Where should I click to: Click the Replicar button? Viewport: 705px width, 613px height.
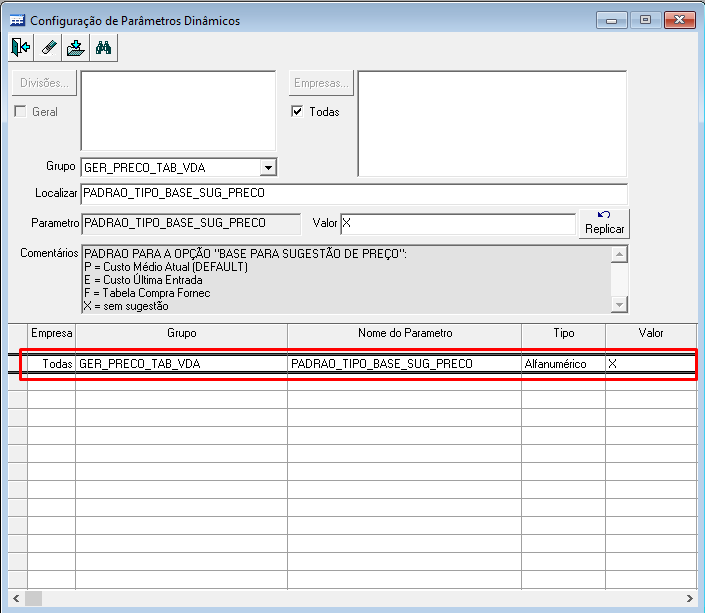[604, 224]
